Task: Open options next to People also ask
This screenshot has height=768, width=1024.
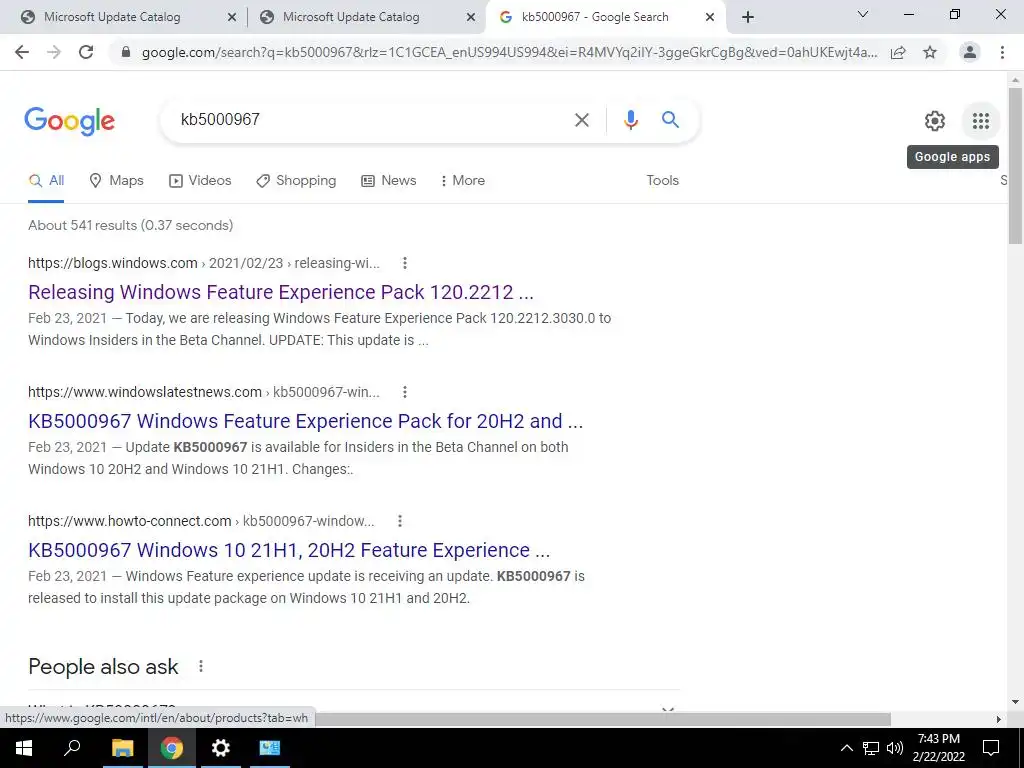Action: coord(201,666)
